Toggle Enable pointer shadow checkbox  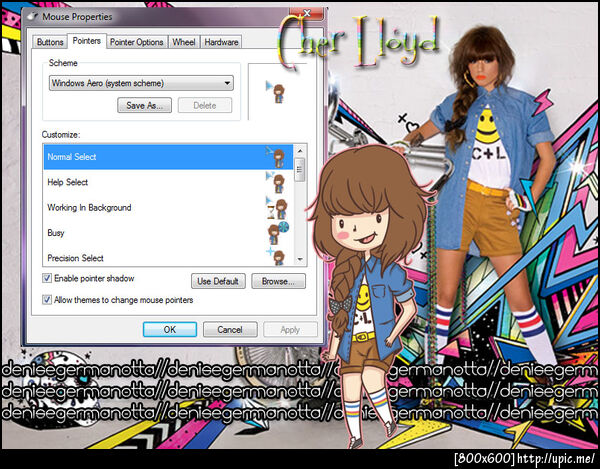pos(47,278)
